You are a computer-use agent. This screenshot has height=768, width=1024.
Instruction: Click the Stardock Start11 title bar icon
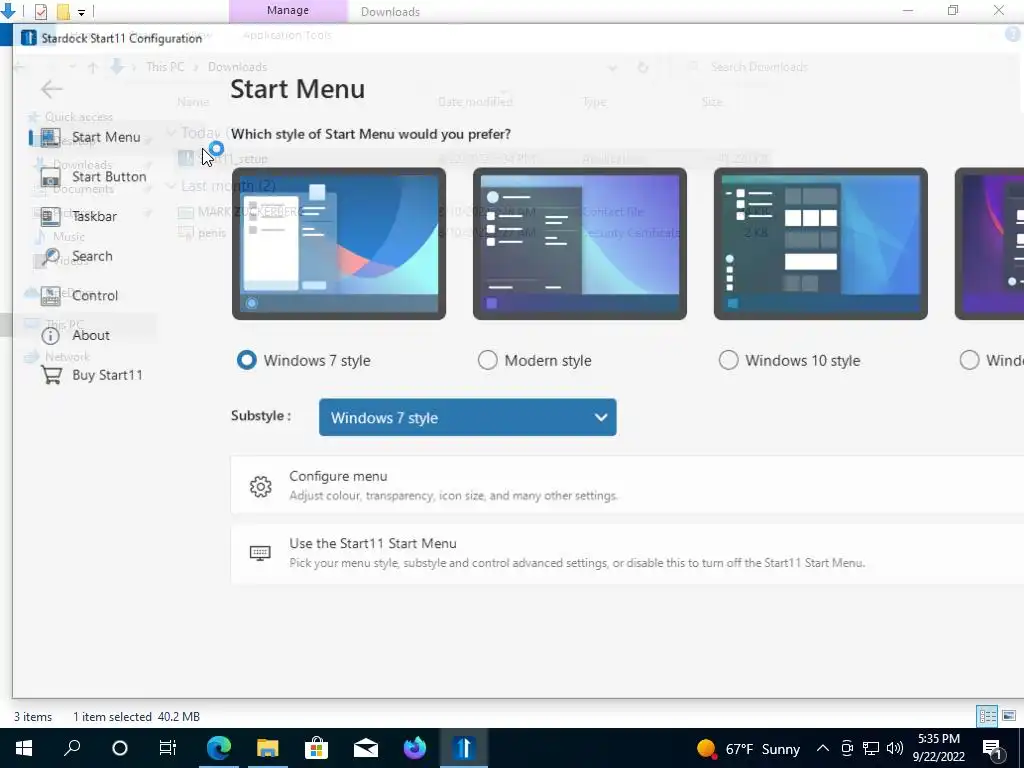(28, 37)
